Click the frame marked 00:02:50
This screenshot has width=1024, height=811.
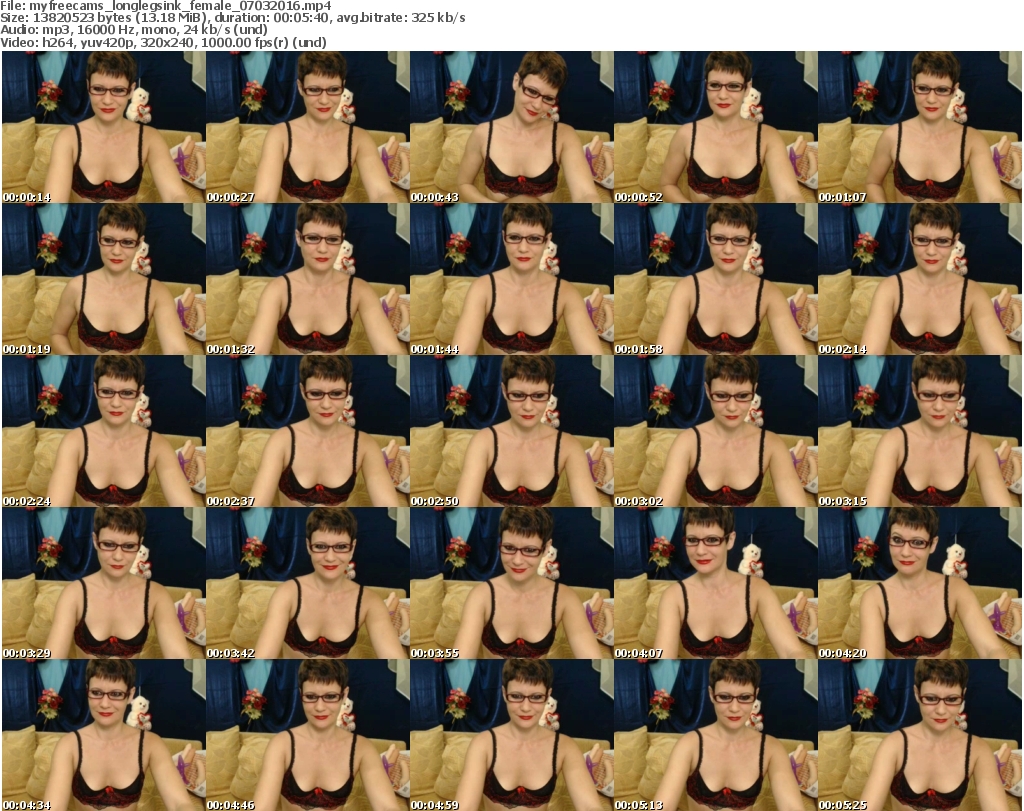[x=511, y=431]
